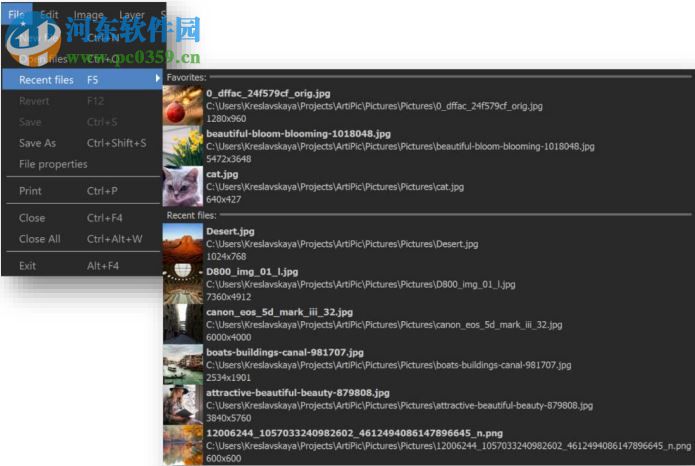Image resolution: width=695 pixels, height=466 pixels.
Task: Click the D800_img_01_l.jpg file name
Action: (x=252, y=272)
